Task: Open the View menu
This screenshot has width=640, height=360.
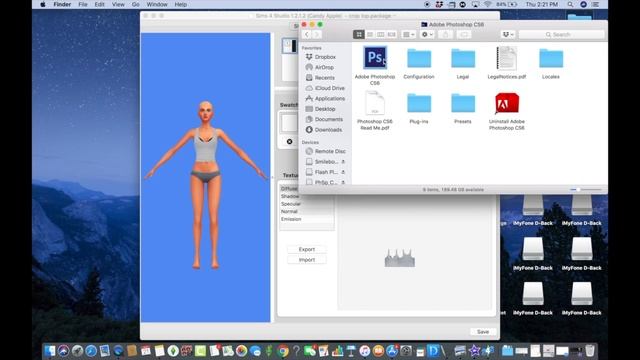Action: point(118,4)
